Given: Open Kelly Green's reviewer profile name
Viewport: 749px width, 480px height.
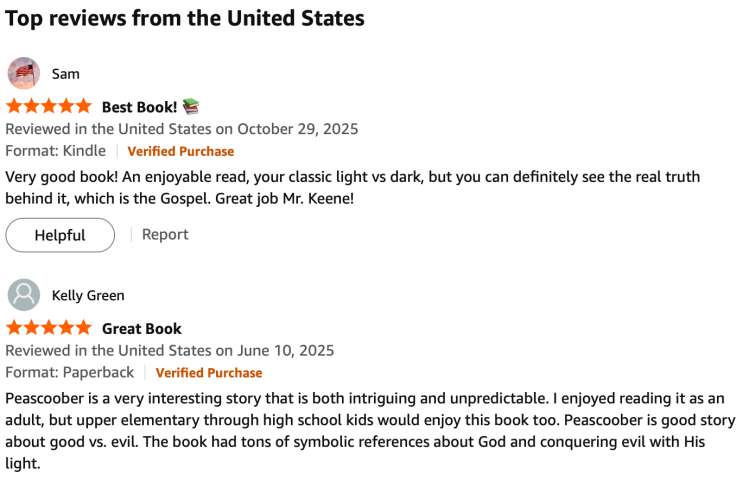Looking at the screenshot, I should click(88, 295).
